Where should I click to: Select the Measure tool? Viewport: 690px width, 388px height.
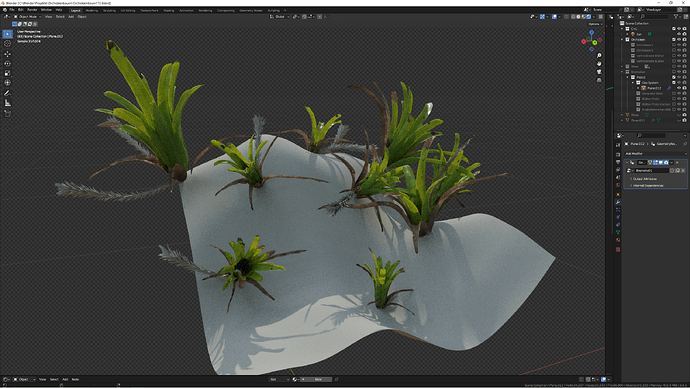[x=7, y=103]
